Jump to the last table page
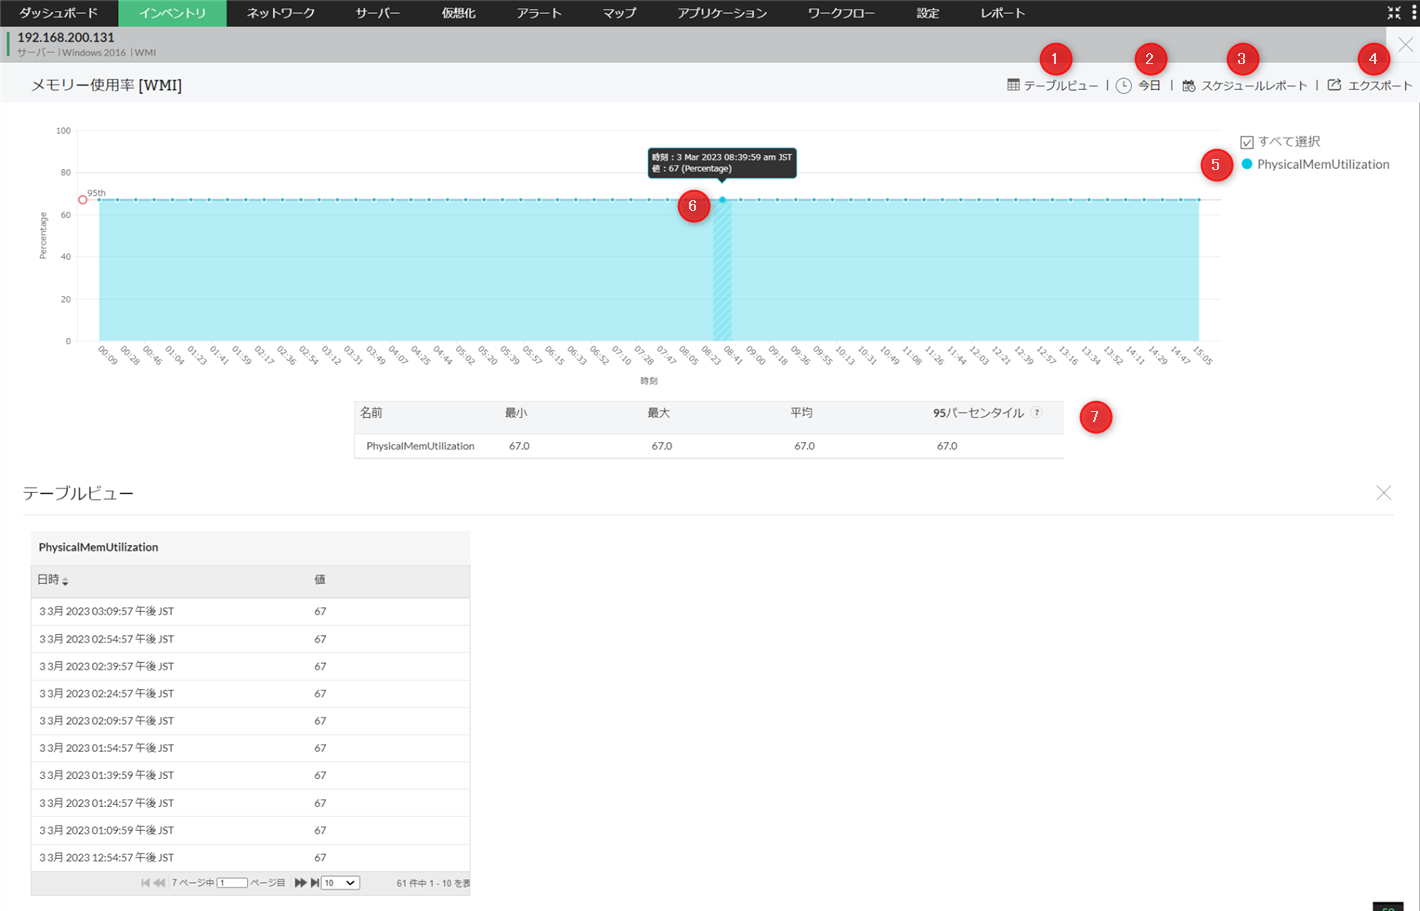The height and width of the screenshot is (911, 1420). tap(314, 883)
